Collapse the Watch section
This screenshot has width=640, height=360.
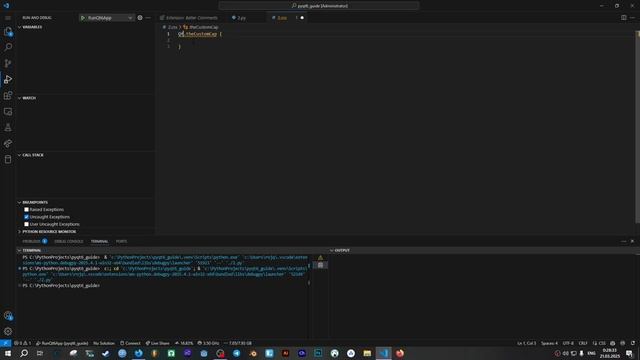[x=85, y=98]
